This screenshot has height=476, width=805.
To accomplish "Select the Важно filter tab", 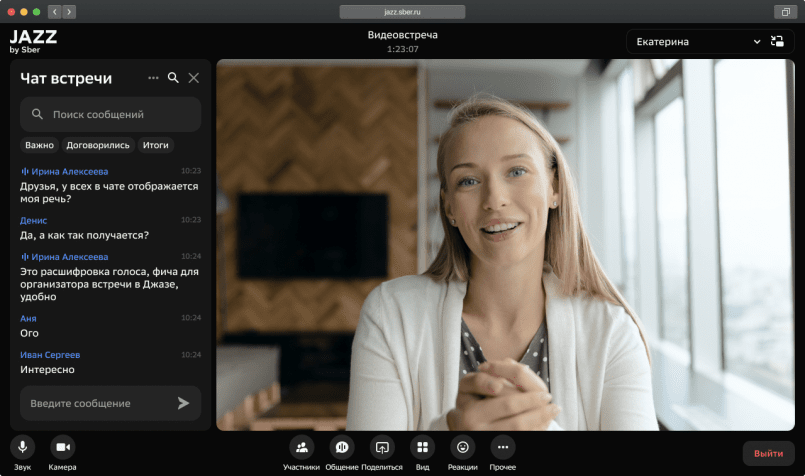I will pos(39,145).
